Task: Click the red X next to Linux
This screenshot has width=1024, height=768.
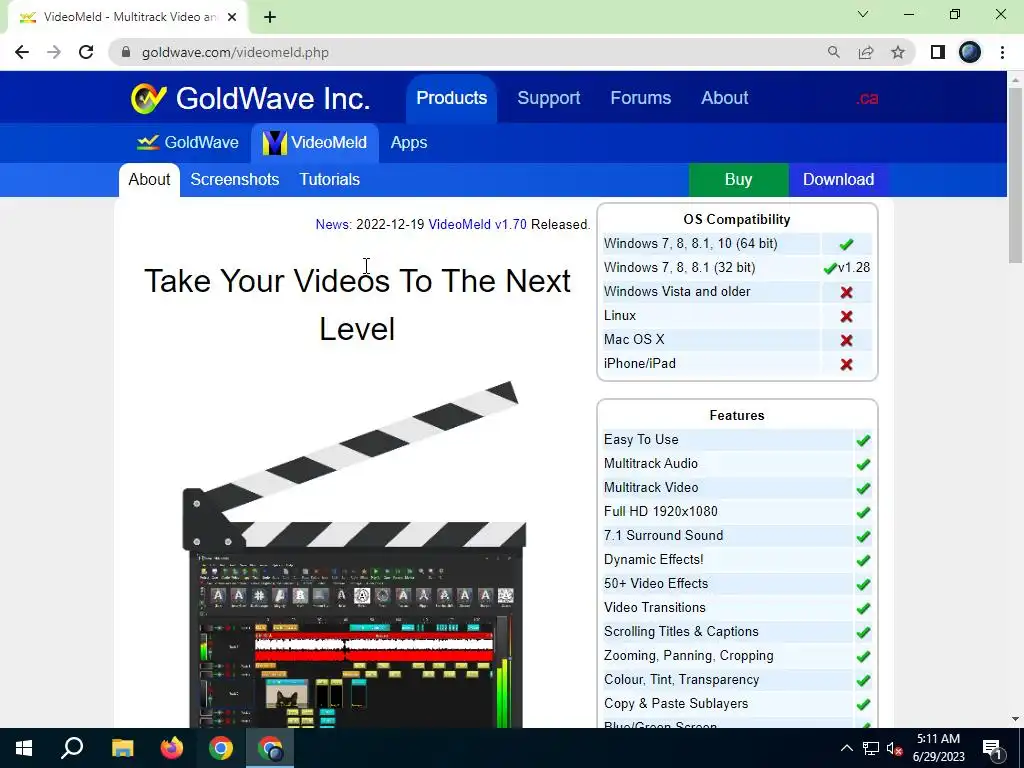Action: click(x=846, y=316)
